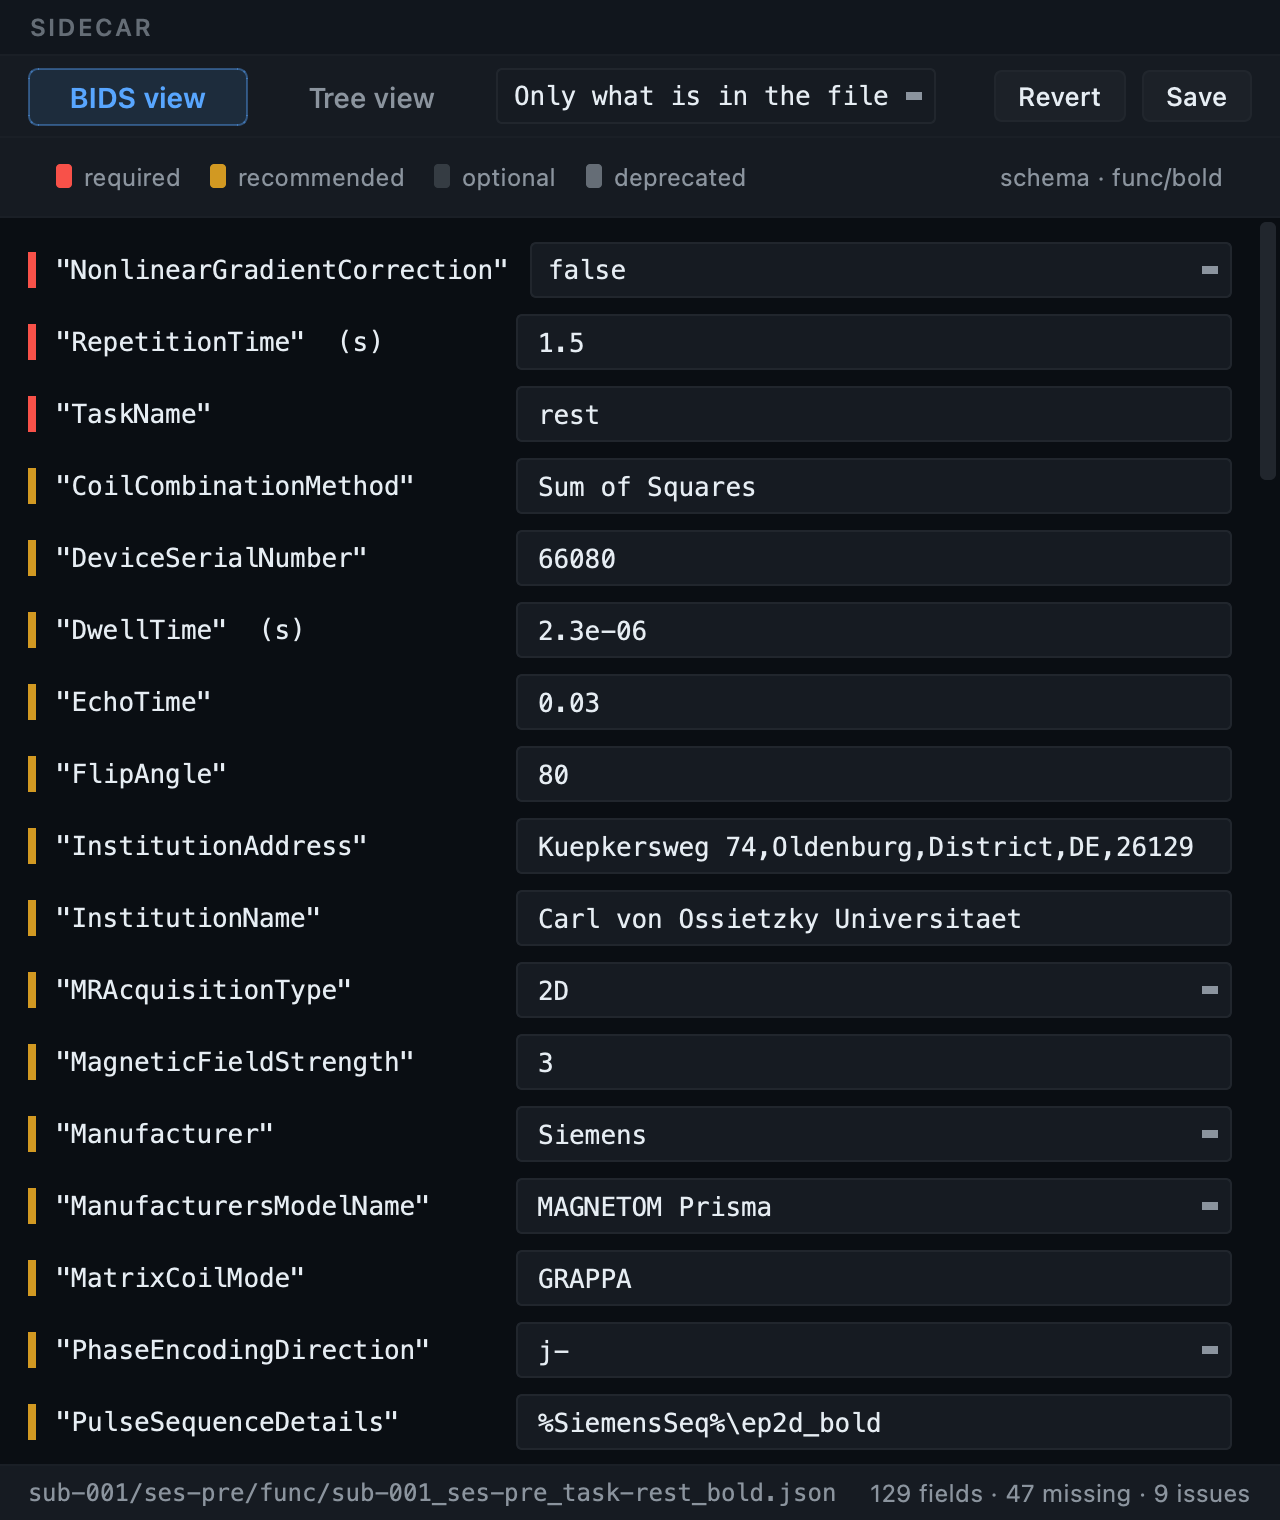Switch to the BIDS view tab
Screen dimensions: 1280x1520
coord(138,97)
